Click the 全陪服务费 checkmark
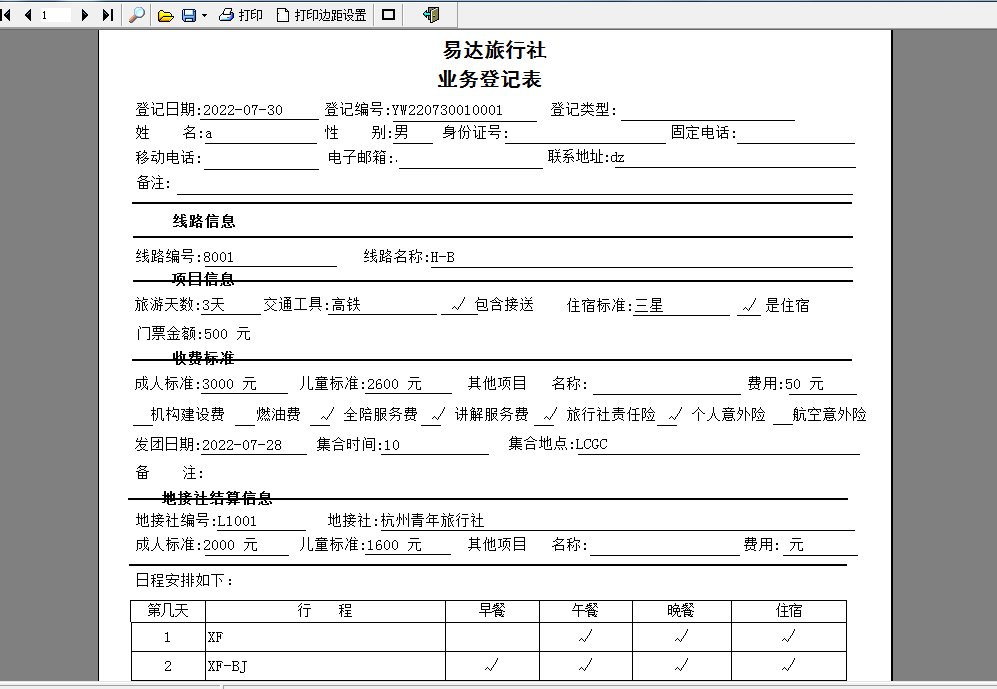This screenshot has width=997, height=689. [x=327, y=415]
